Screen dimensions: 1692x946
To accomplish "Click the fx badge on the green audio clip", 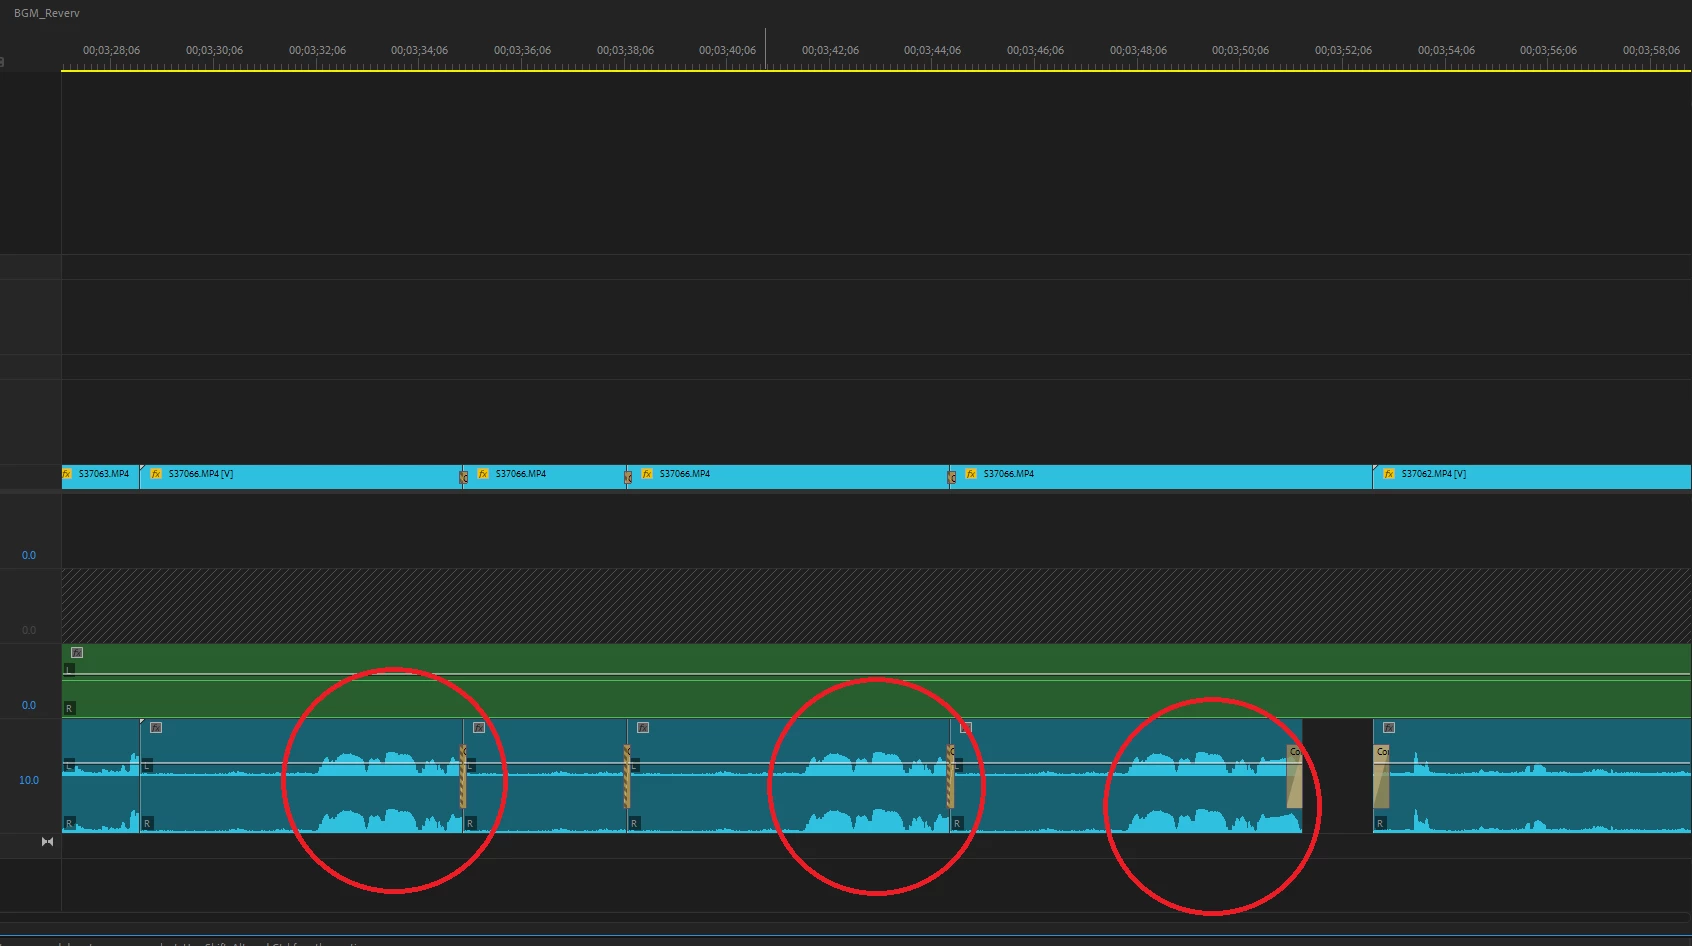I will pyautogui.click(x=77, y=653).
